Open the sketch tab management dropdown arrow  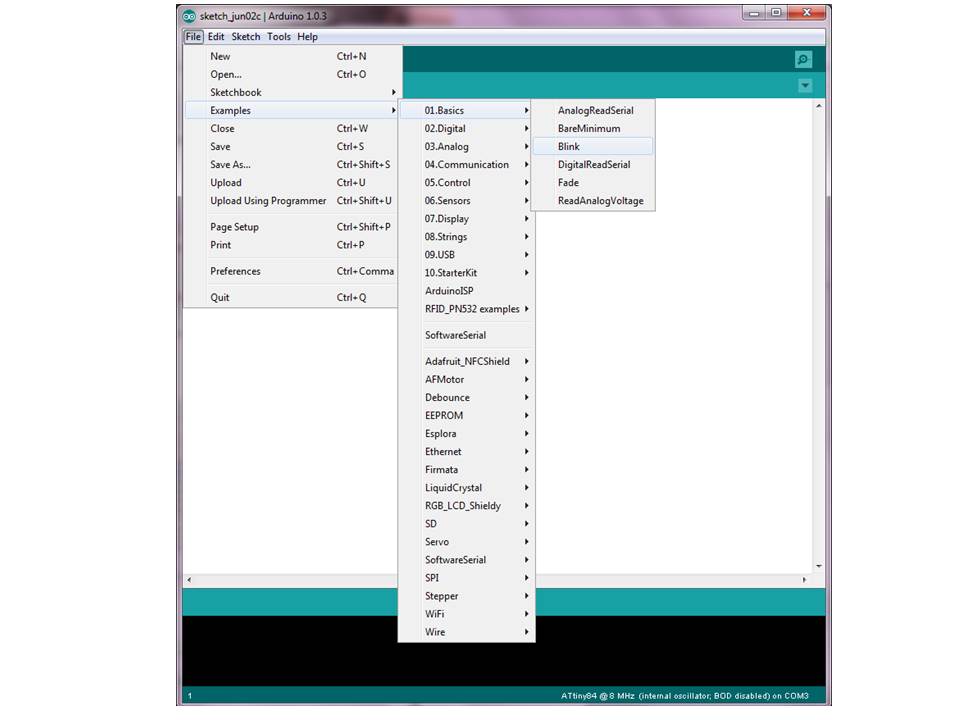[x=804, y=86]
